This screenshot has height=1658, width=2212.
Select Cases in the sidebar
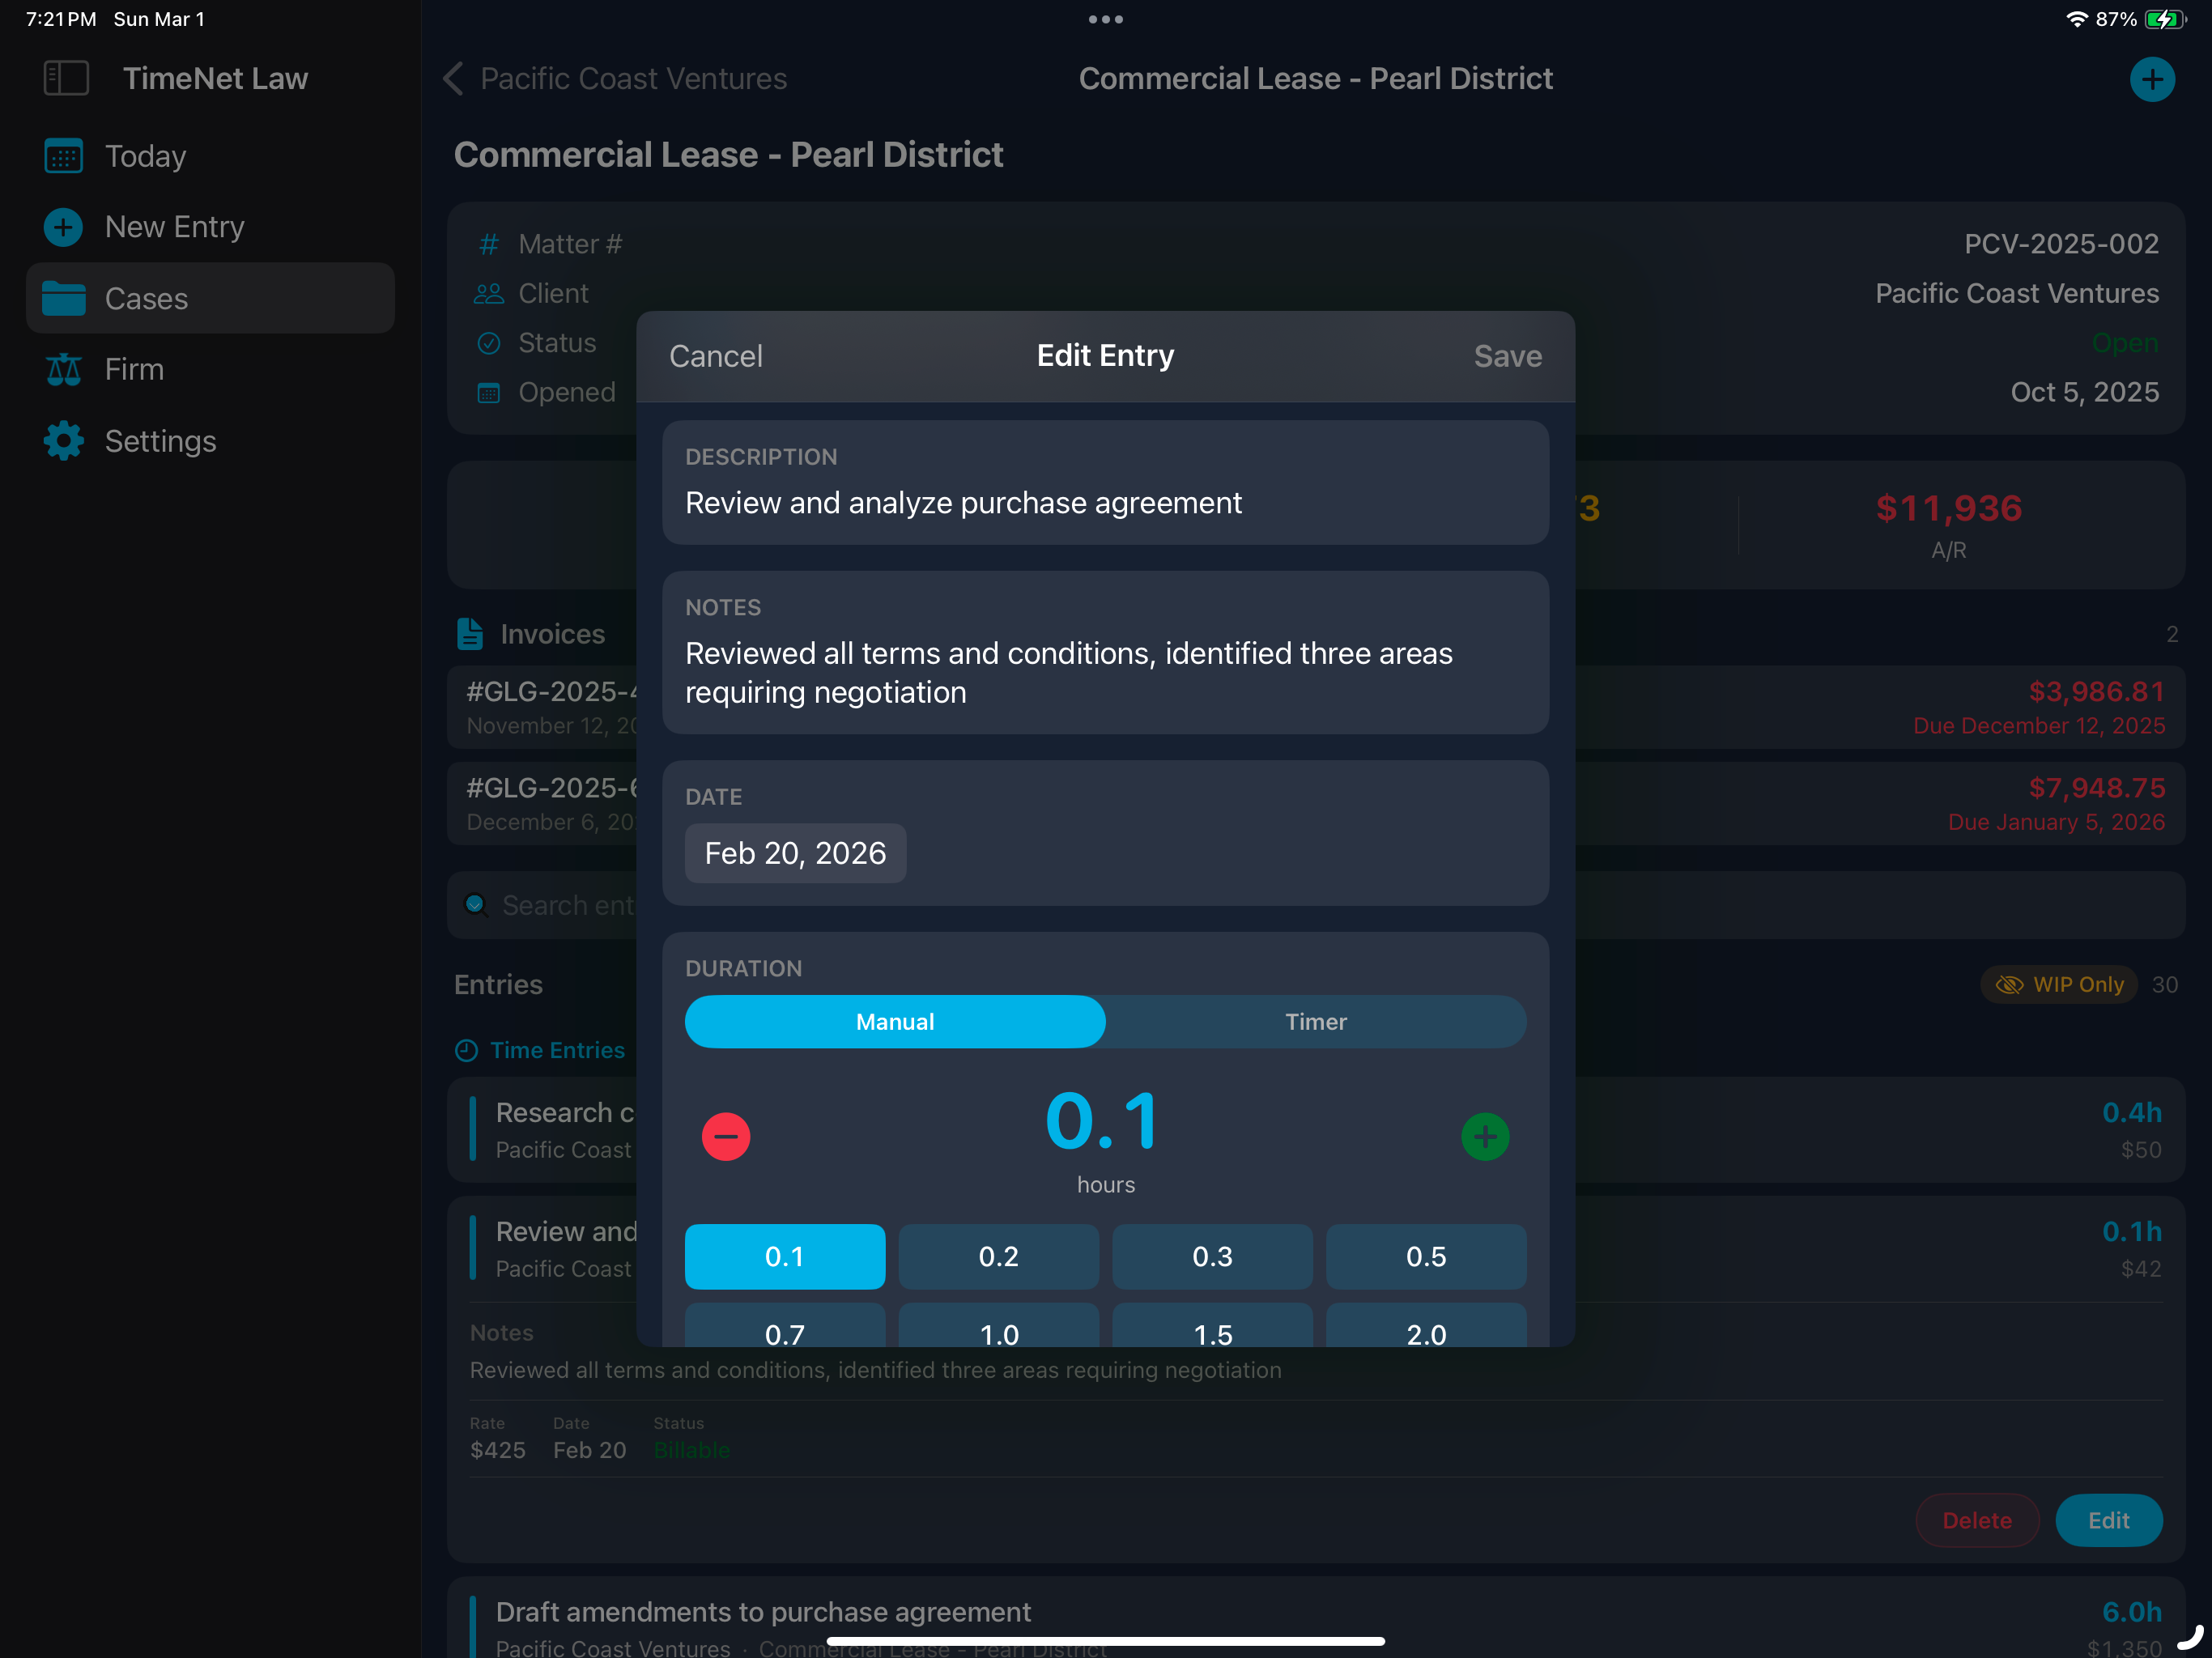[210, 298]
